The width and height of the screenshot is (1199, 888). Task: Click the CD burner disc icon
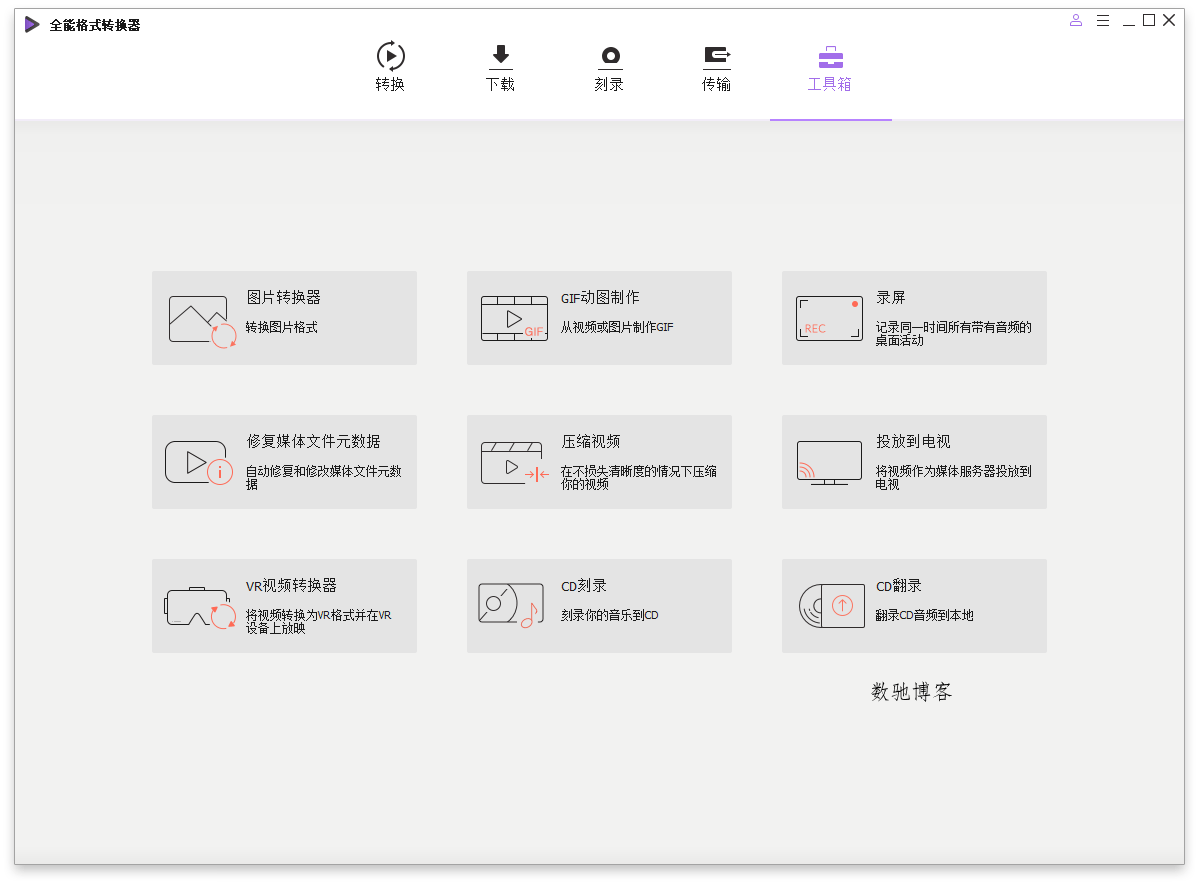click(x=511, y=605)
